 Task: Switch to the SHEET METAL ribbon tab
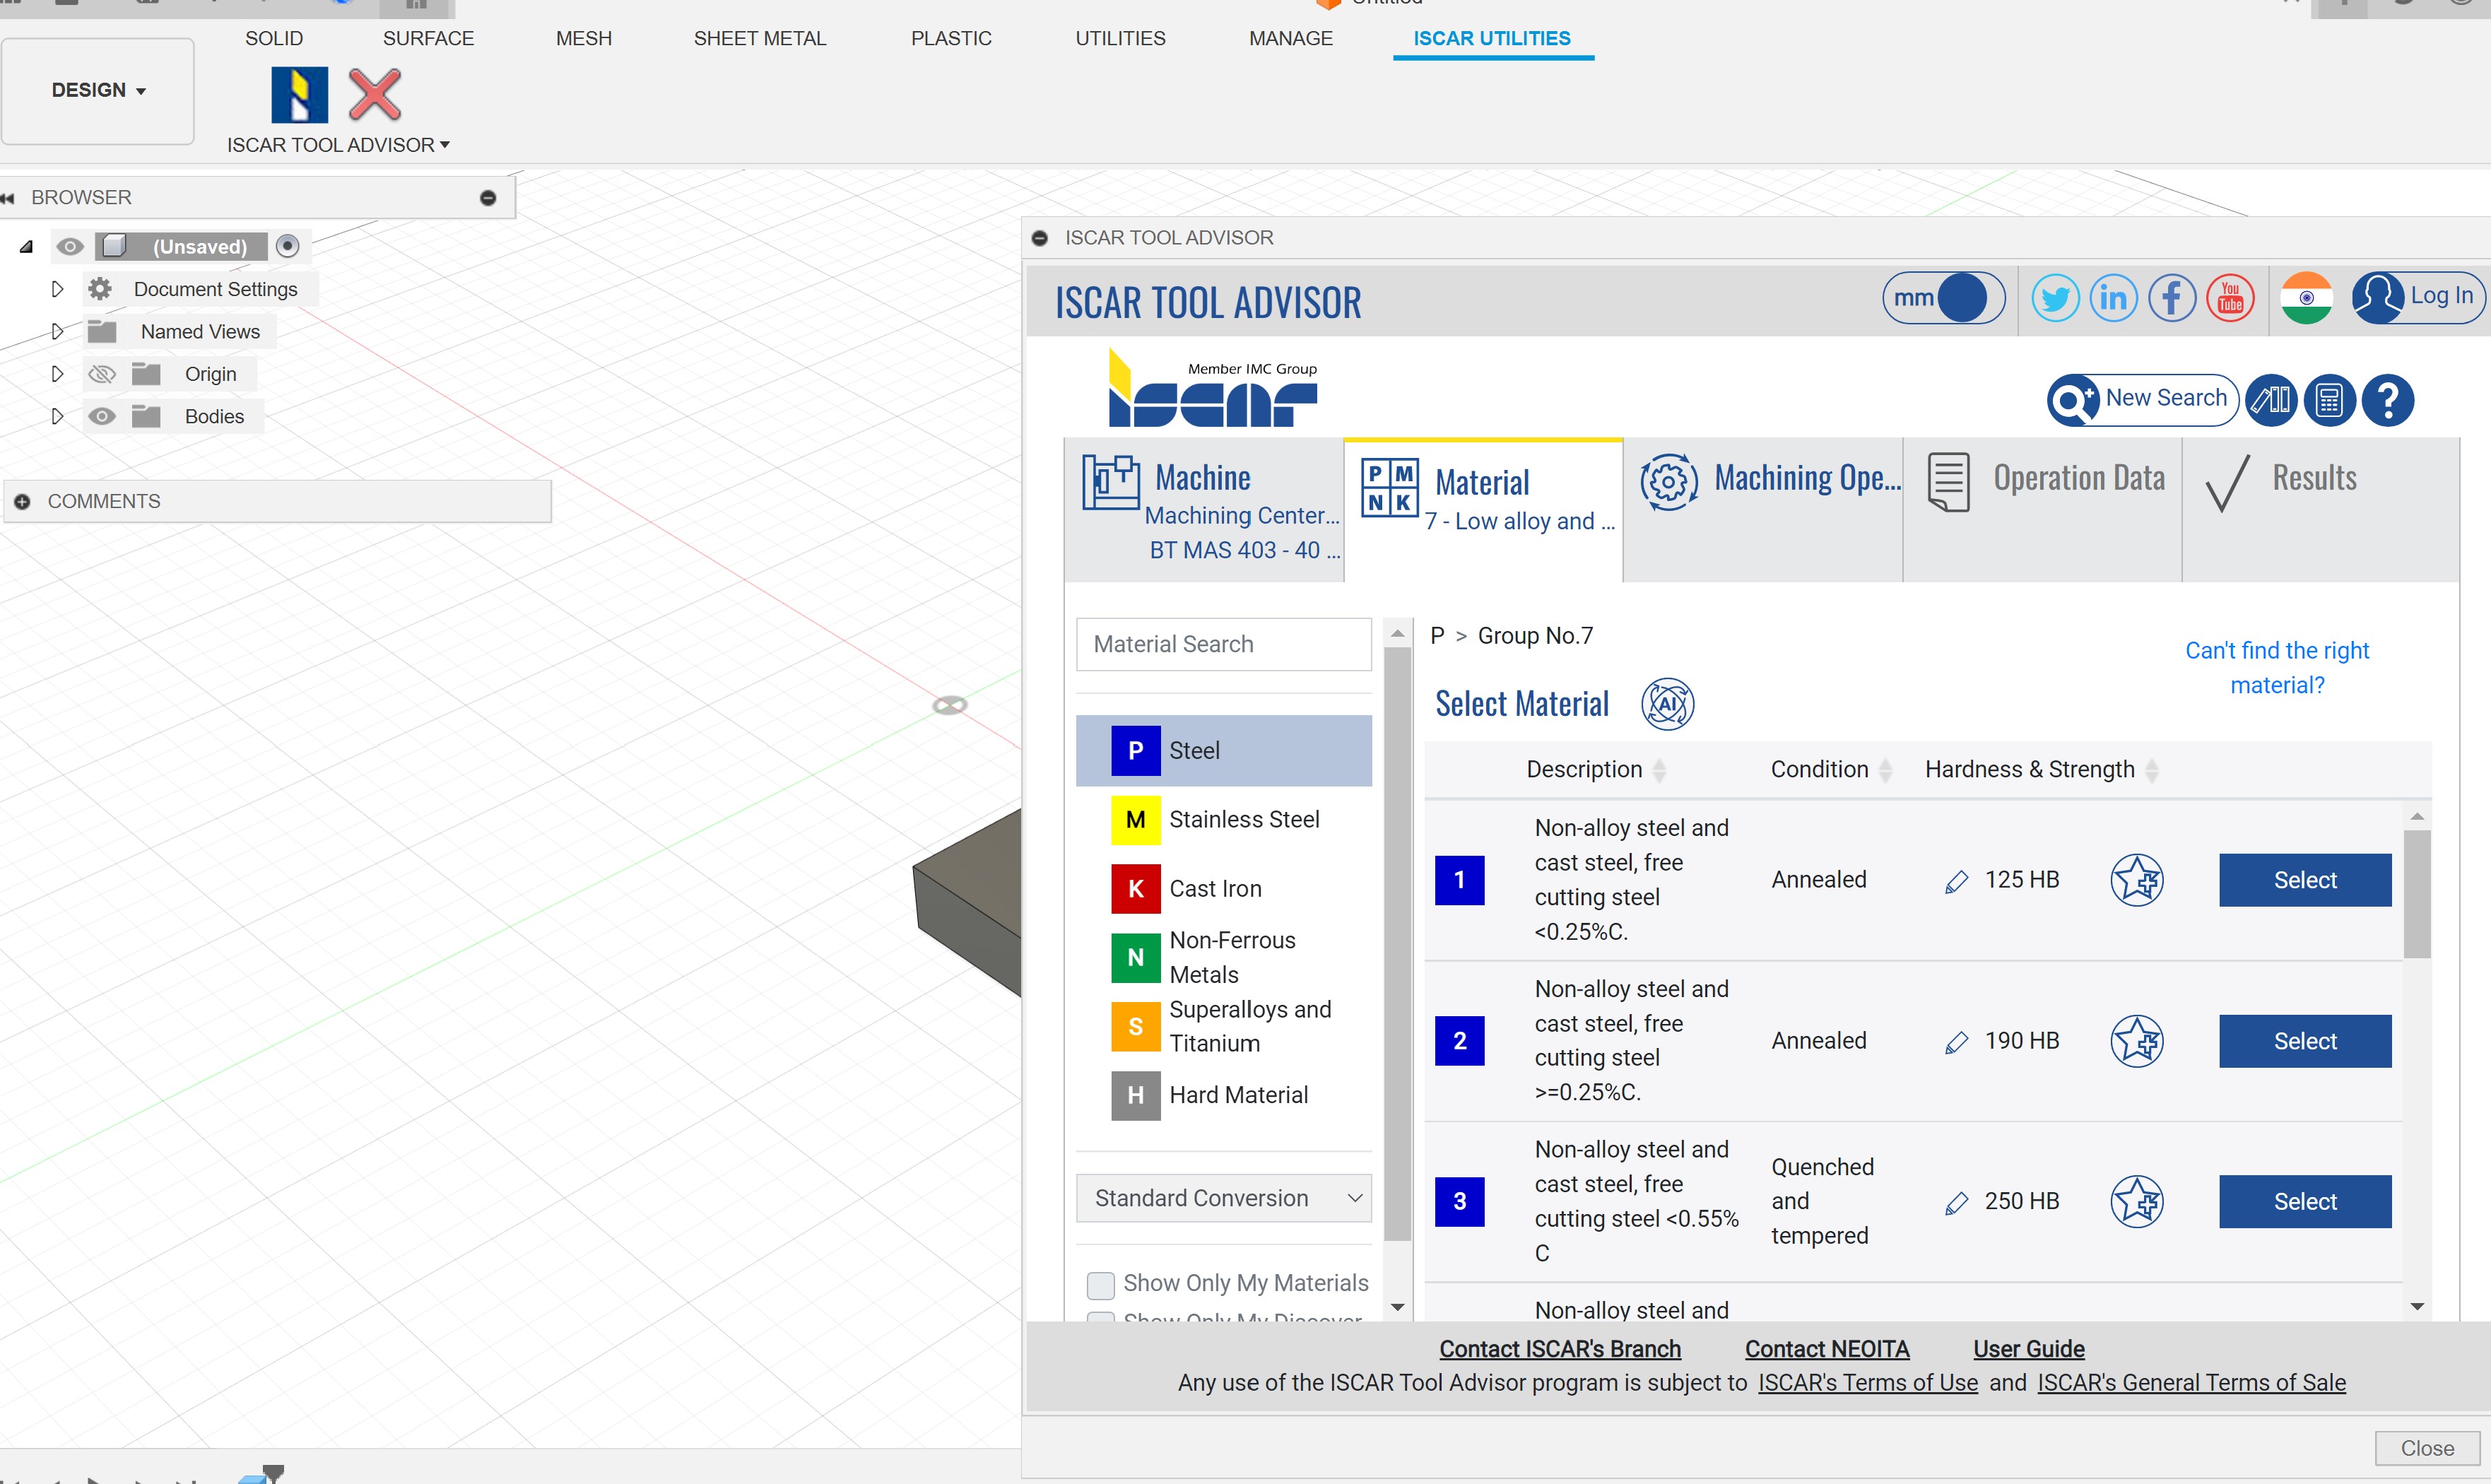click(x=759, y=38)
